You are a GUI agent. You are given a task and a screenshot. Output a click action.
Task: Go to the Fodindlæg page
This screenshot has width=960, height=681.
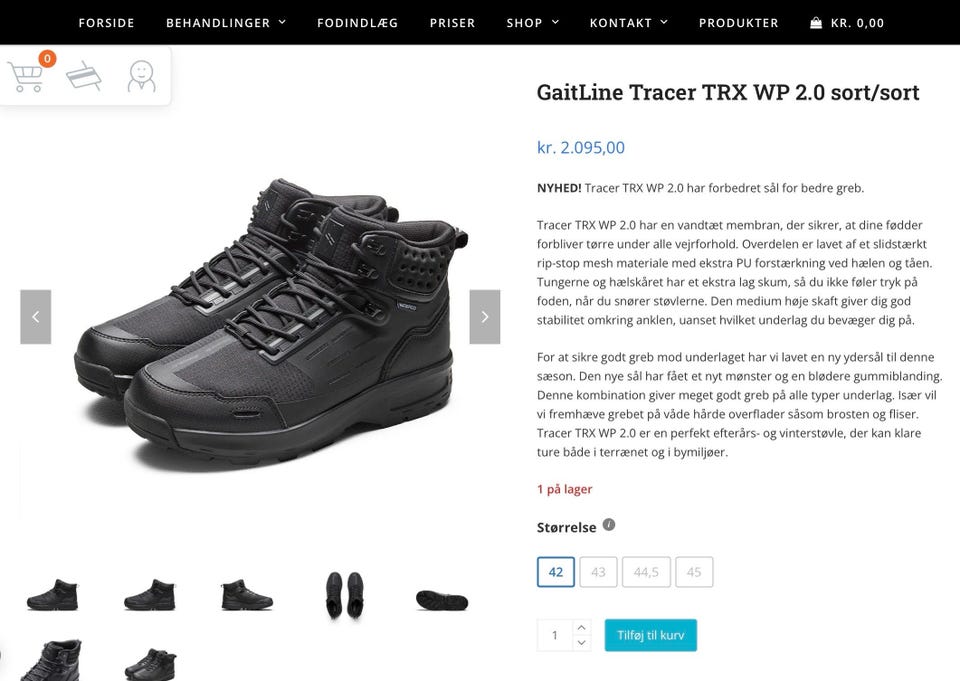[358, 23]
